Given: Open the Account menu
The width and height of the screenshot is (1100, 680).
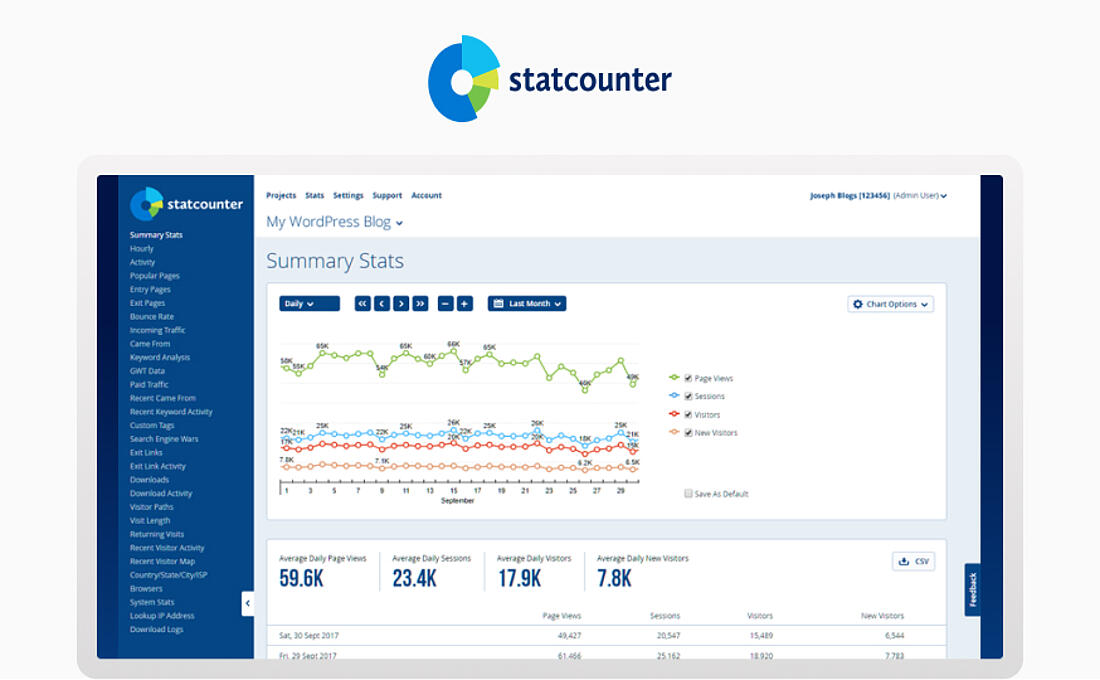Looking at the screenshot, I should [x=427, y=196].
